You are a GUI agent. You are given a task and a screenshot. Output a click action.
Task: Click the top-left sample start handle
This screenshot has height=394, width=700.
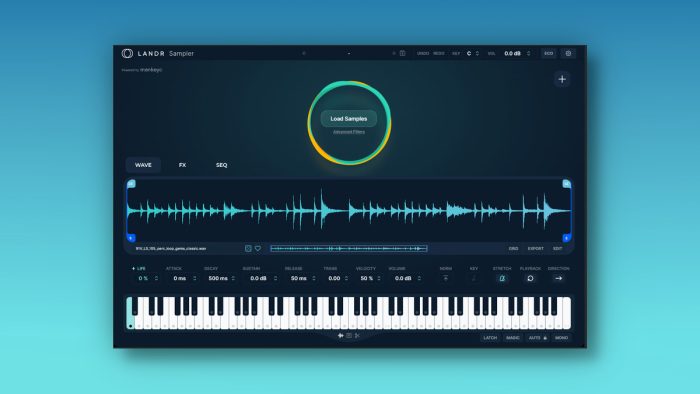[x=131, y=183]
